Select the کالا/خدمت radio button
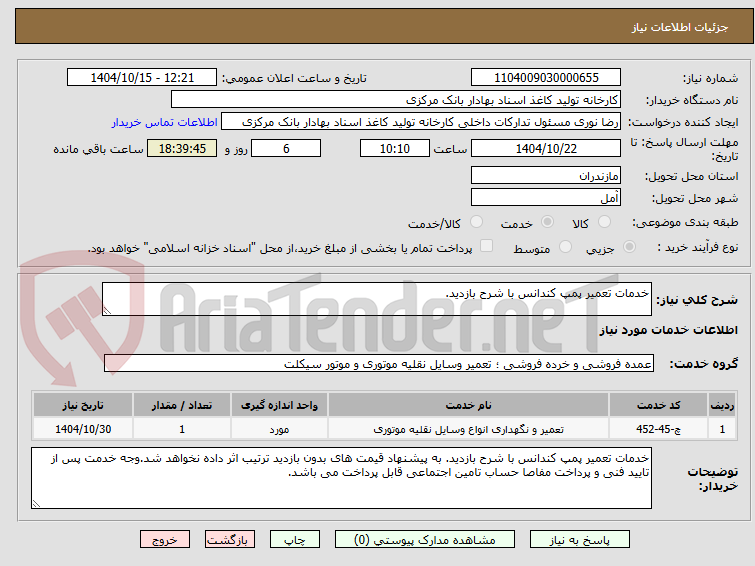Screen dimensions: 755x566 476,222
